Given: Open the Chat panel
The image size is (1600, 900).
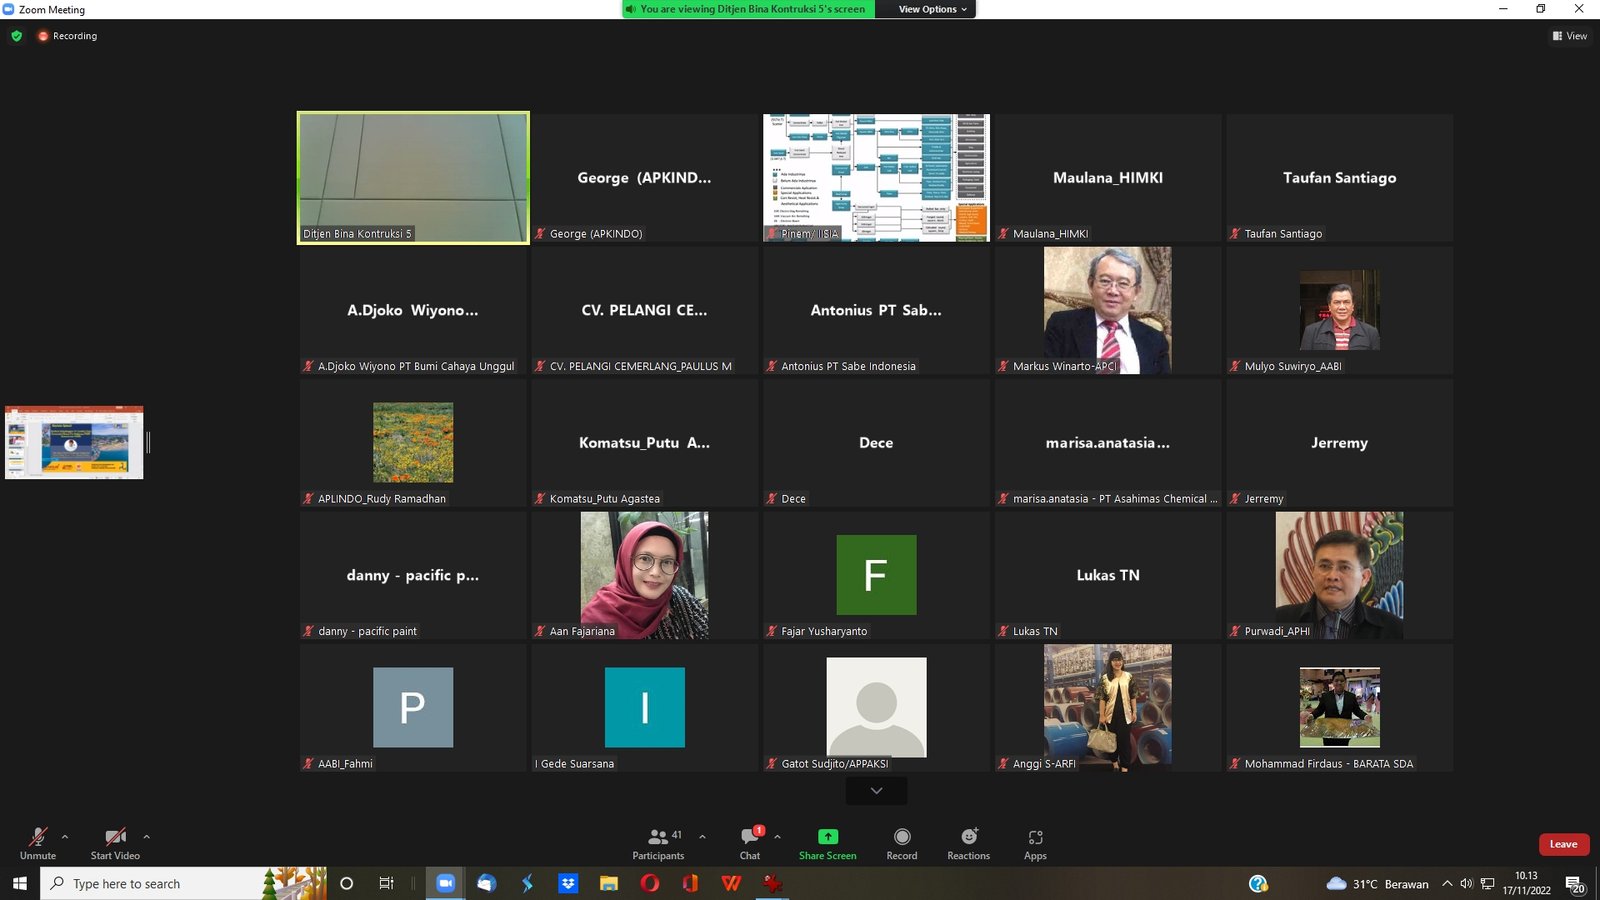Looking at the screenshot, I should pyautogui.click(x=750, y=844).
